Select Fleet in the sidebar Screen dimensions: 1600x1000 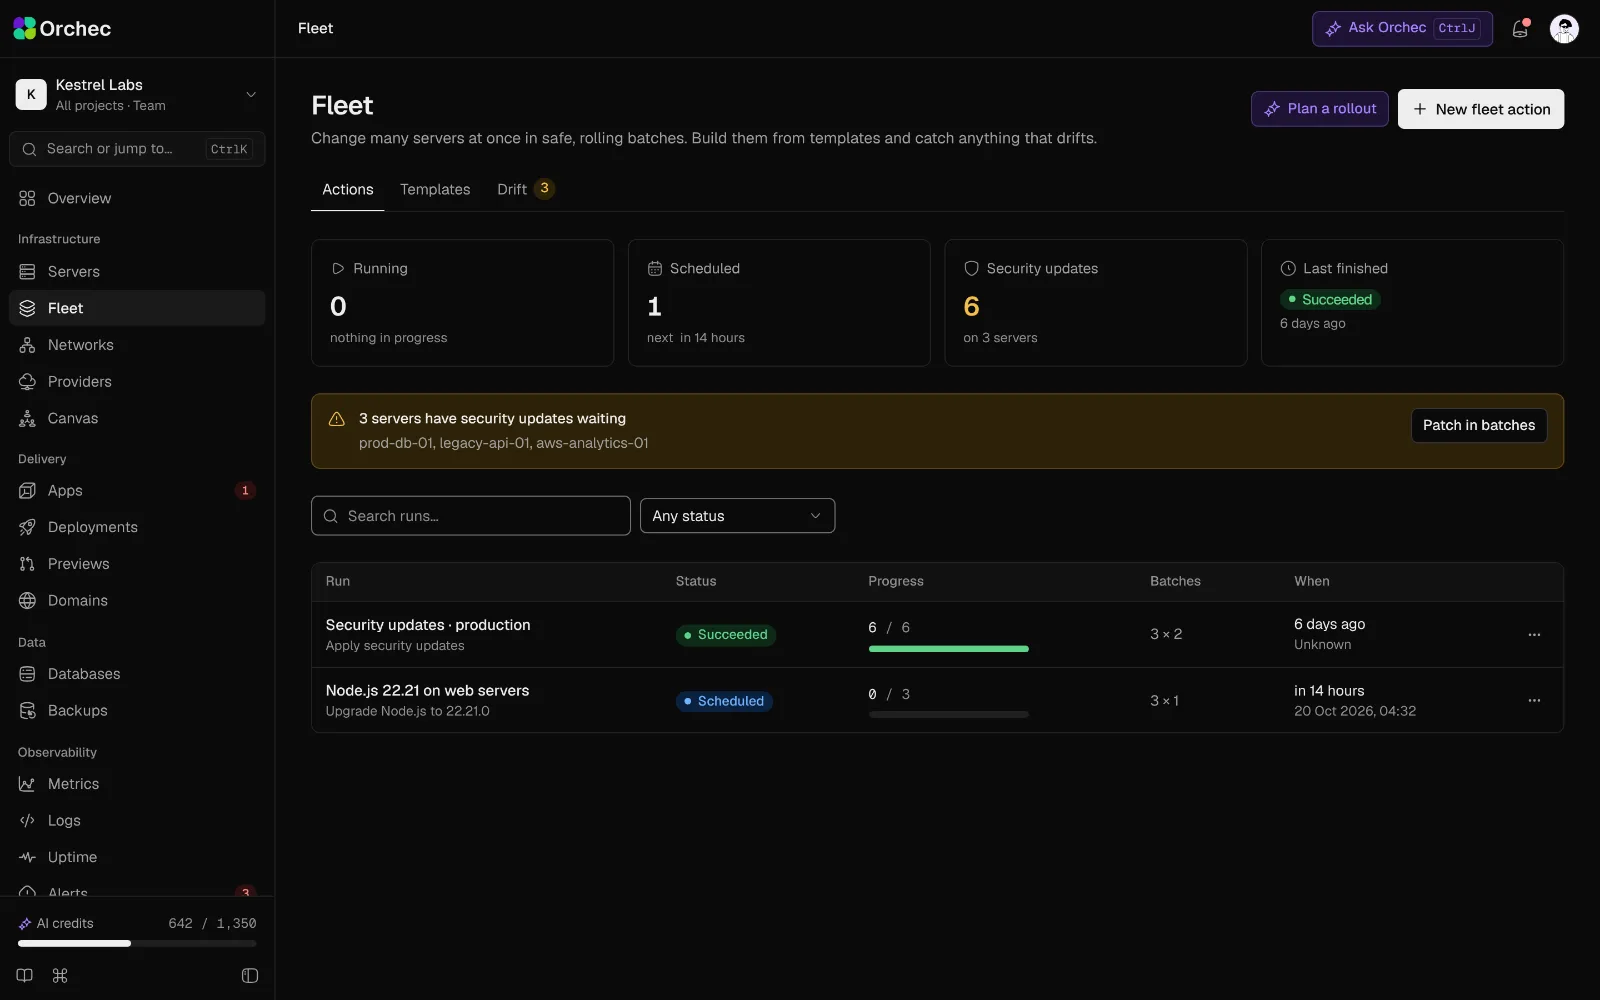tap(137, 308)
